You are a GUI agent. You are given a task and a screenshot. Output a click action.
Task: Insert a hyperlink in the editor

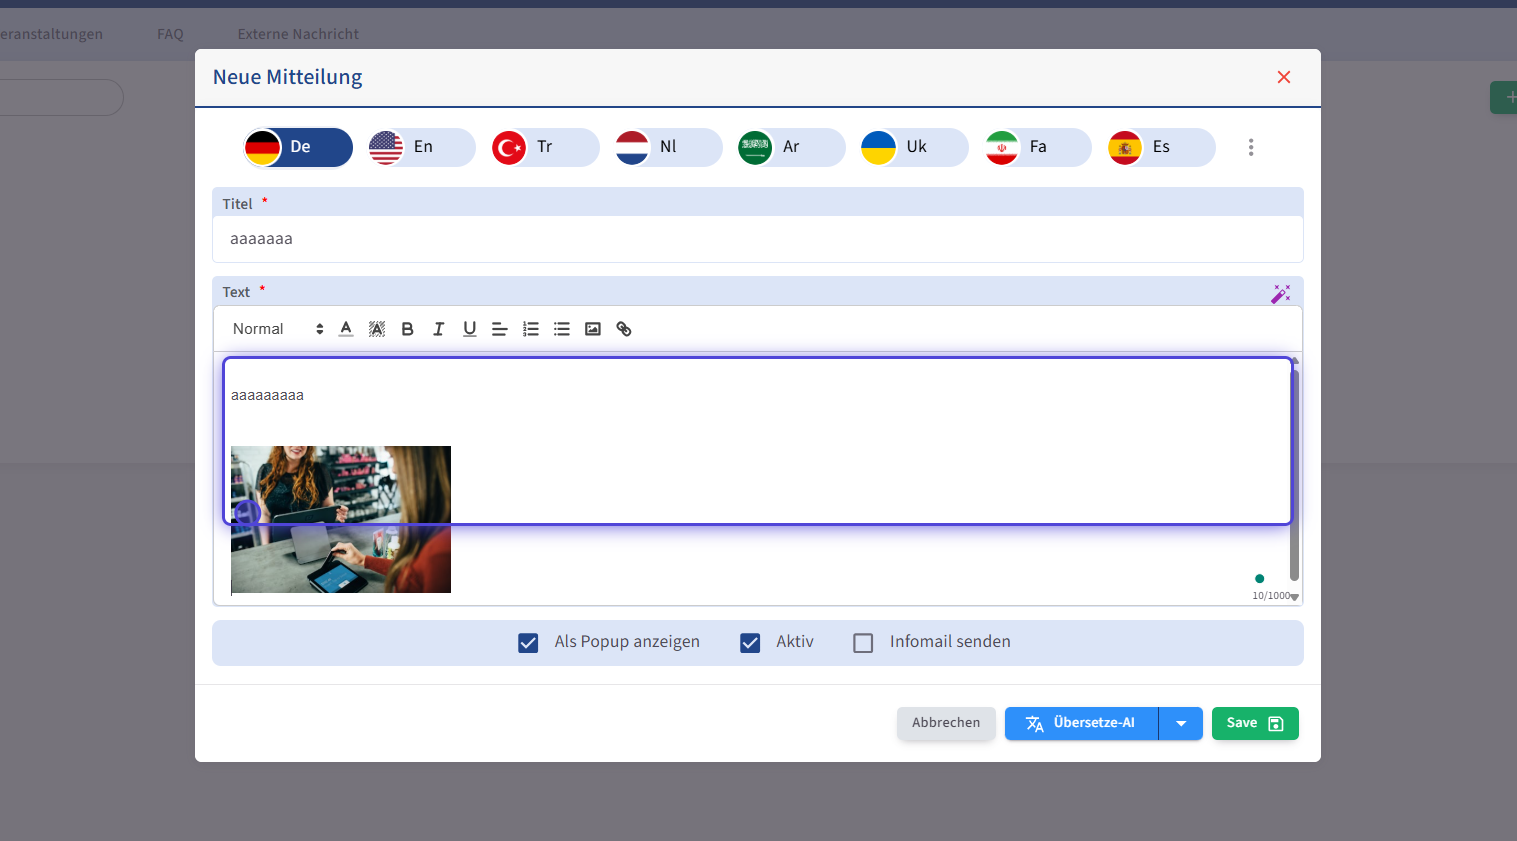[624, 329]
